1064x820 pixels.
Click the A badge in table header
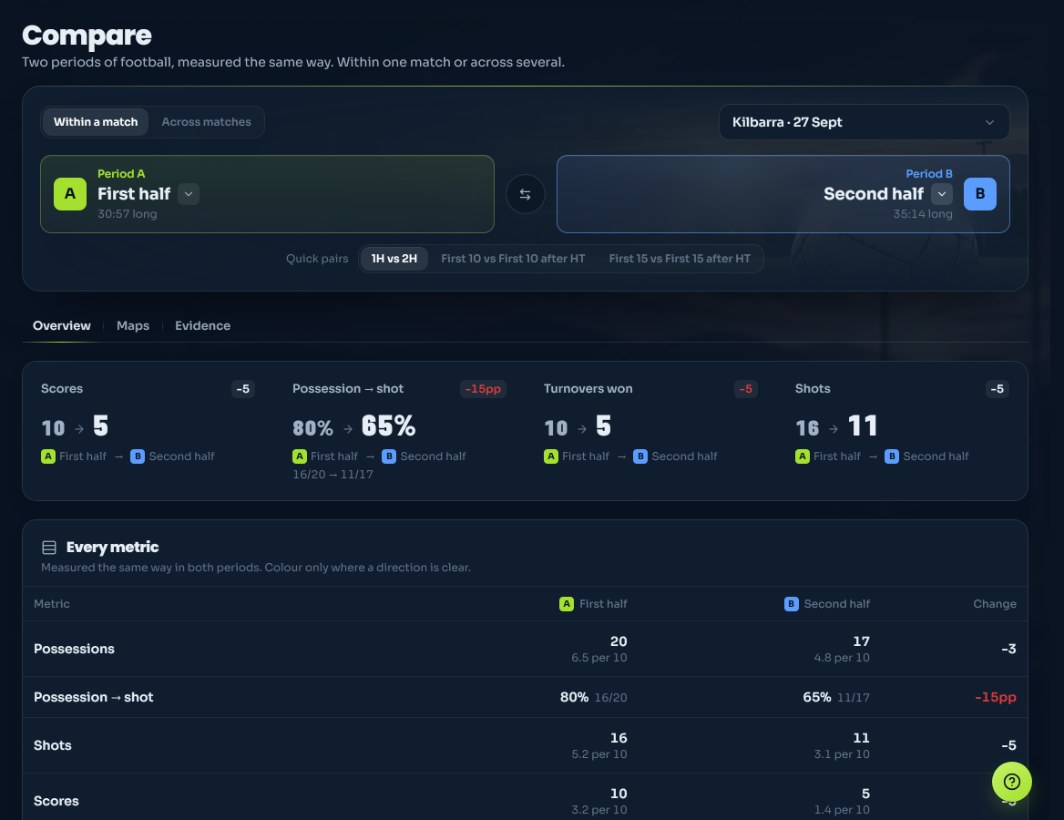tap(566, 604)
